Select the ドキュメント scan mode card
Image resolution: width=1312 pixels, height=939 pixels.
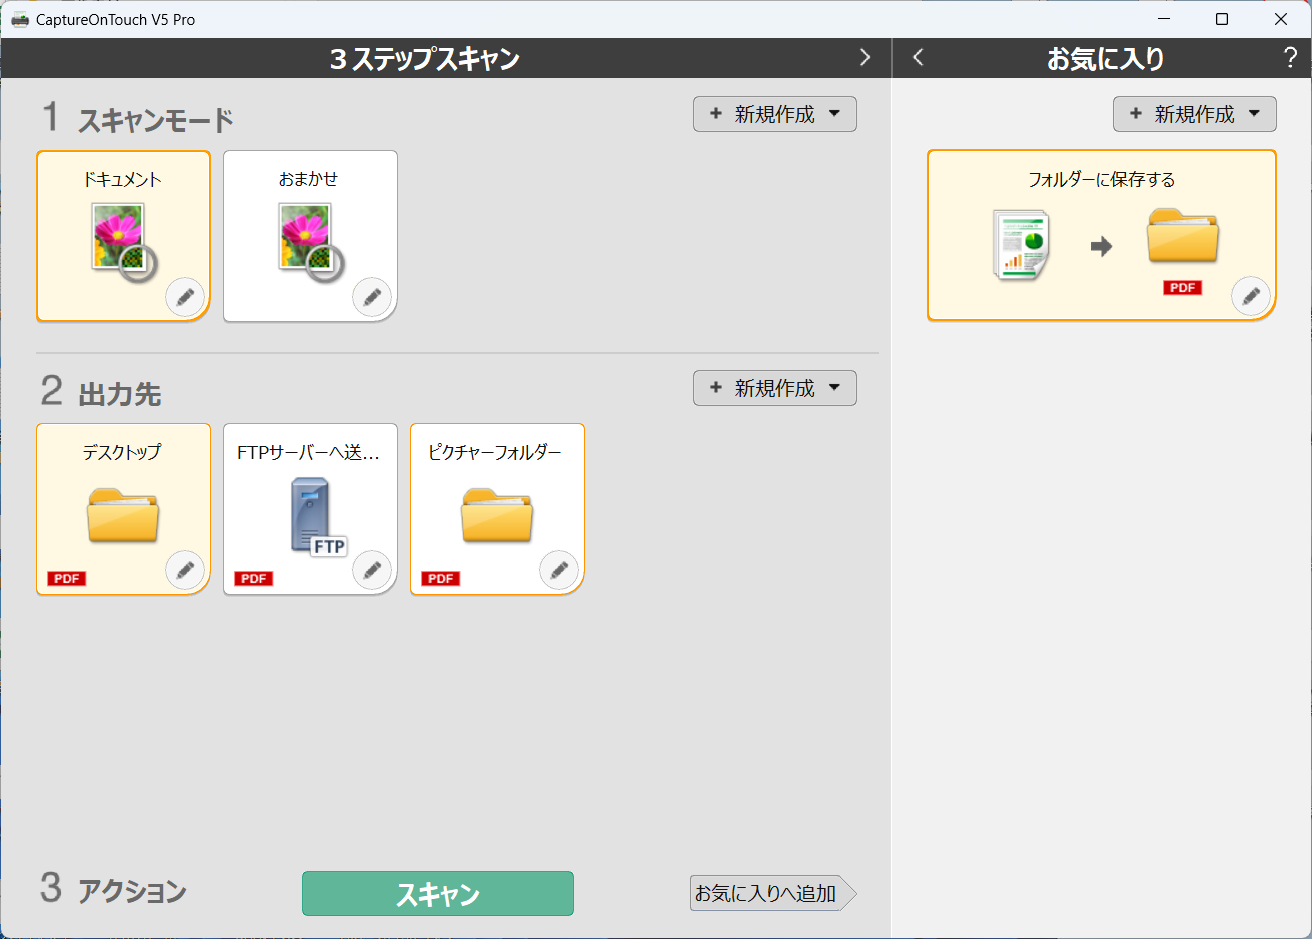point(124,236)
